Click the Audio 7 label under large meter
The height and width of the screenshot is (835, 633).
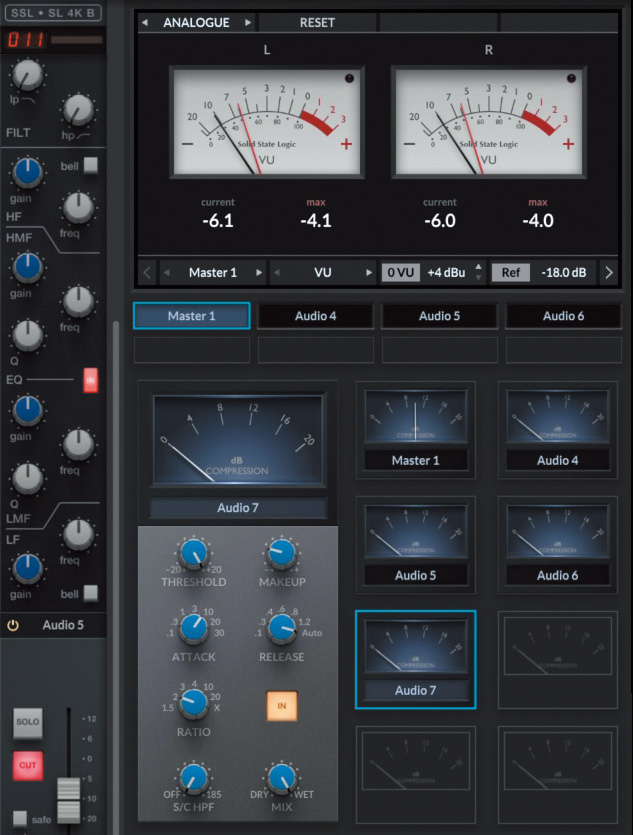pos(238,508)
